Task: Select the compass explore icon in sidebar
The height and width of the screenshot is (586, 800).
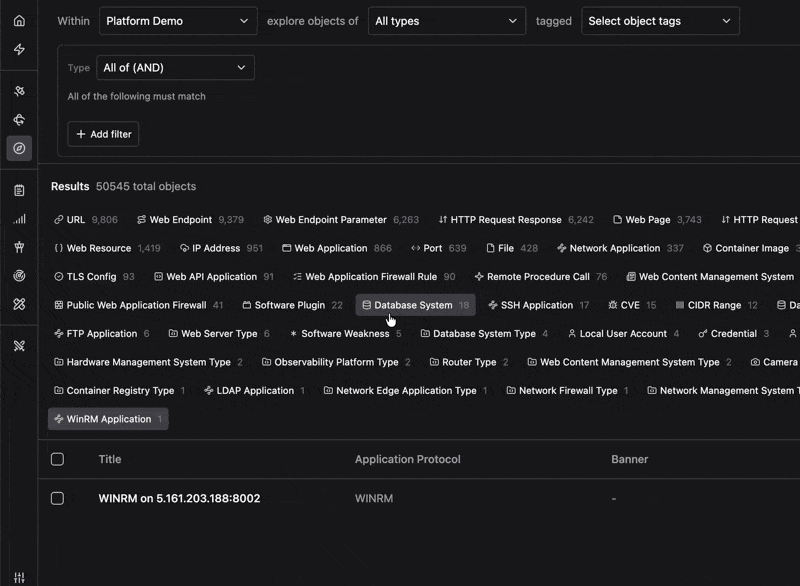Action: point(19,148)
